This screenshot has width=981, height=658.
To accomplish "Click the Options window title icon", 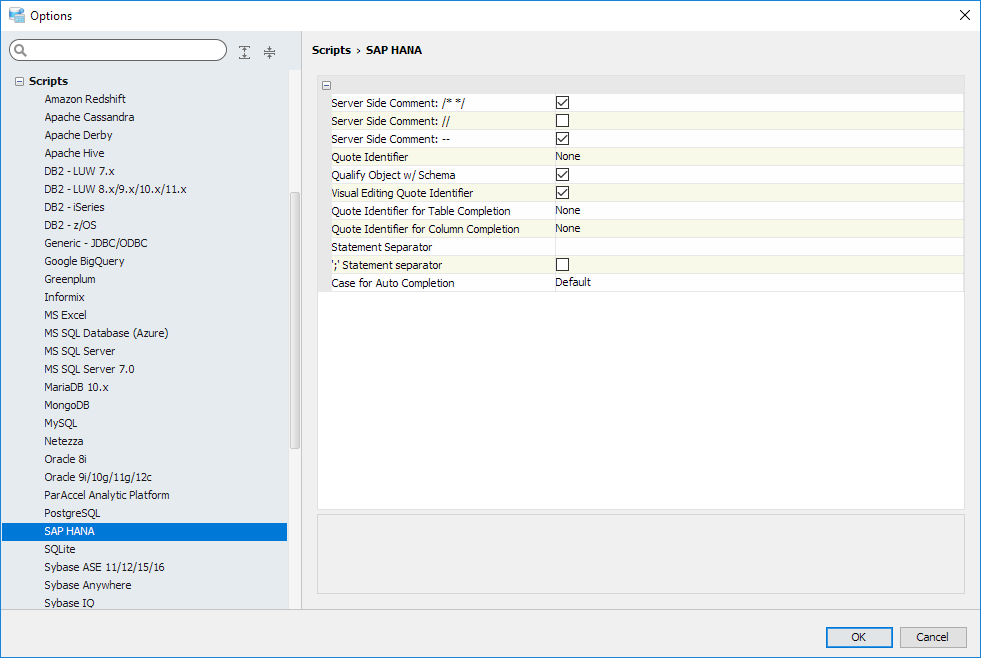I will [x=16, y=15].
